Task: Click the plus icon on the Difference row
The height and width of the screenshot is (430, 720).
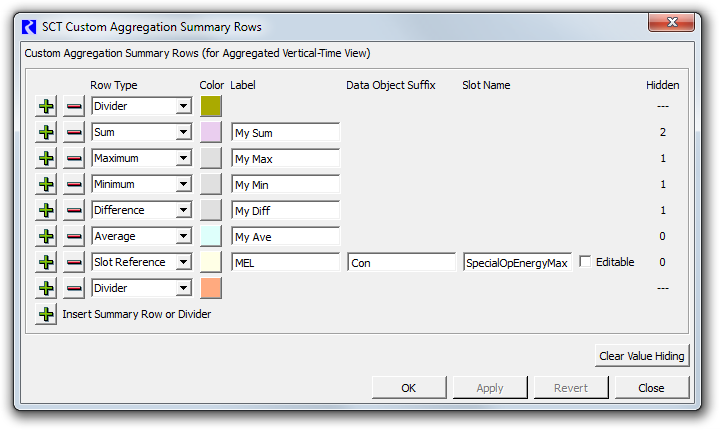Action: (x=46, y=210)
